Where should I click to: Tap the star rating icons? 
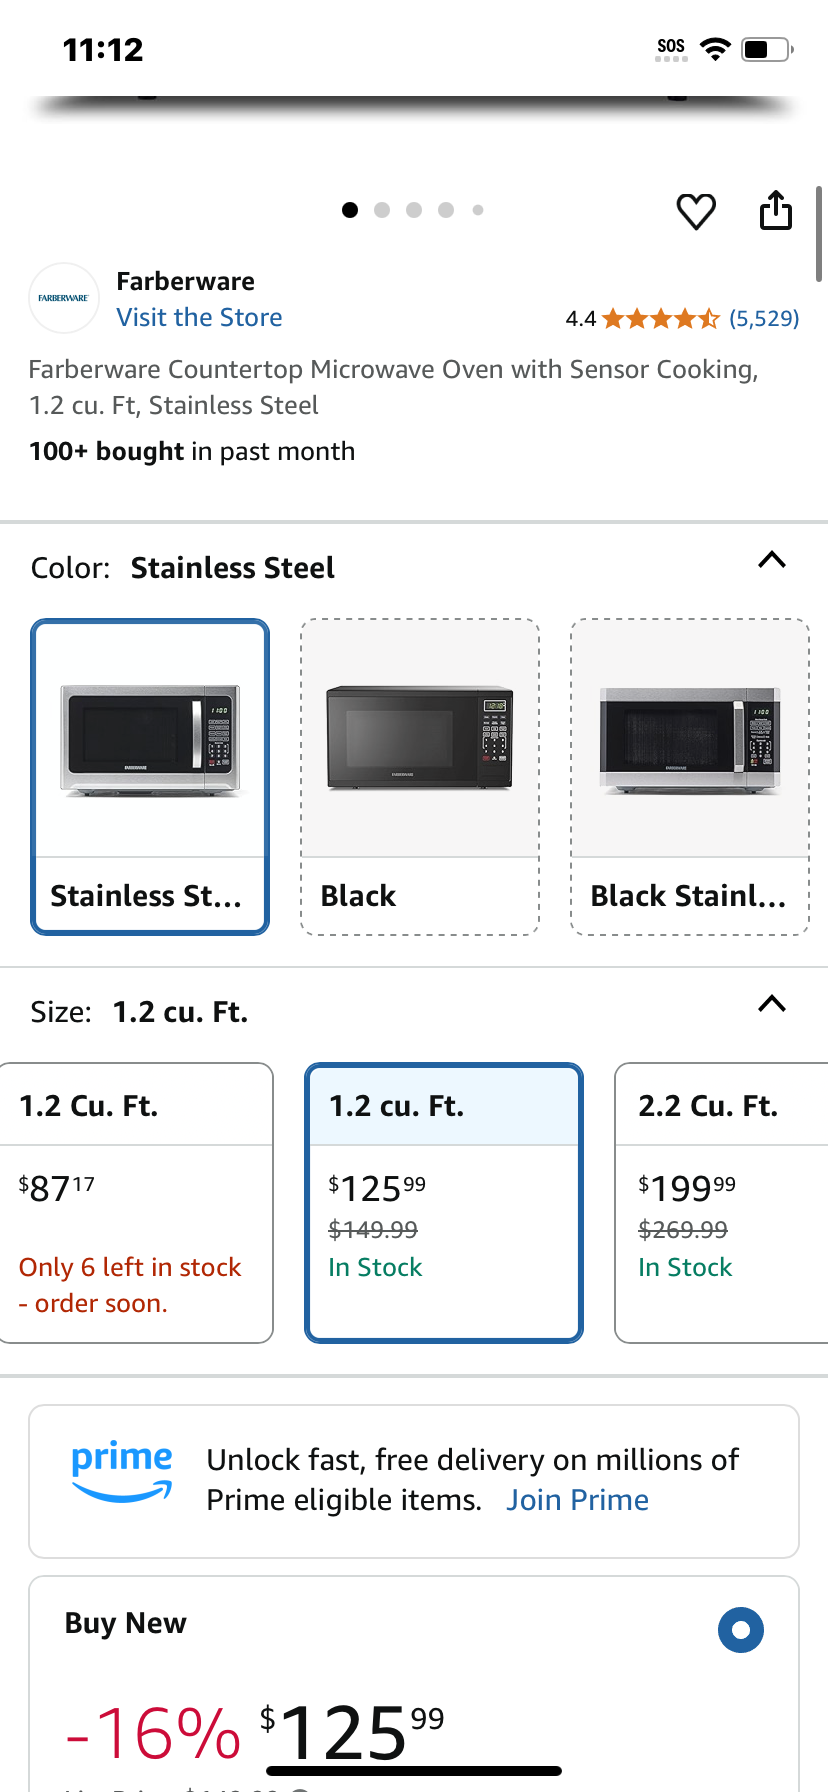[x=660, y=319]
